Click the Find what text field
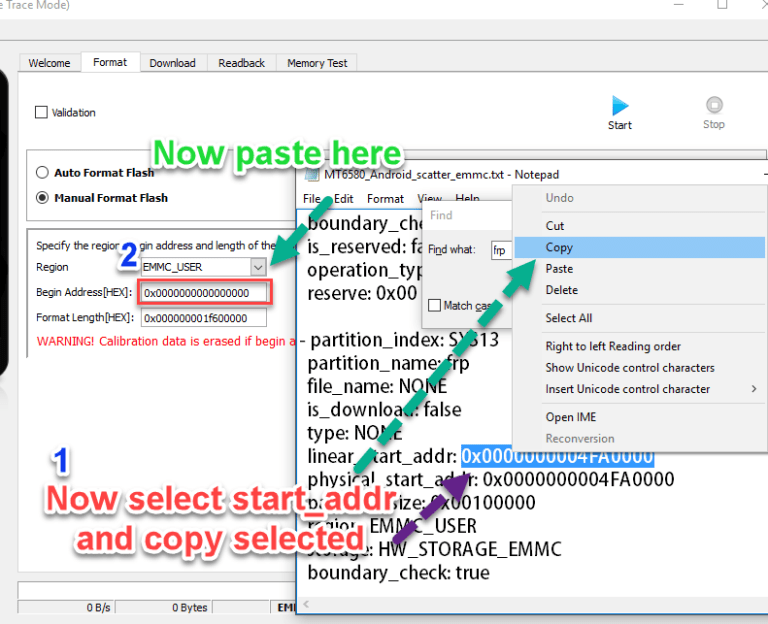 [502, 250]
